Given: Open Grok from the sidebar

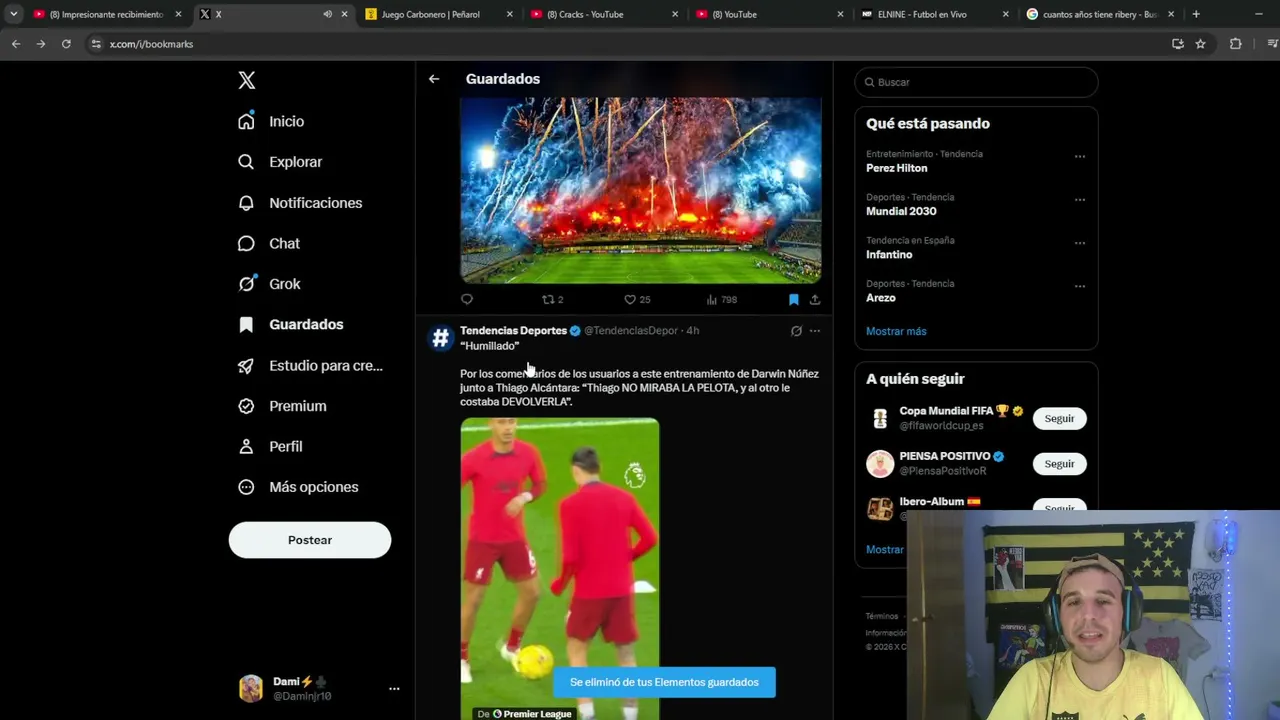Looking at the screenshot, I should click(x=269, y=284).
